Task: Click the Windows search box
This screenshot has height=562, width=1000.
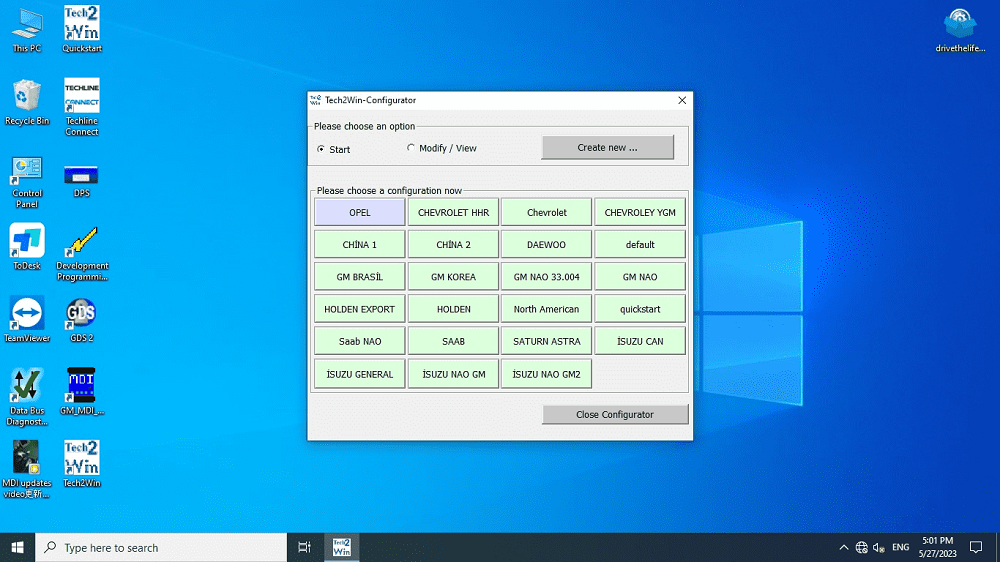Action: [165, 548]
